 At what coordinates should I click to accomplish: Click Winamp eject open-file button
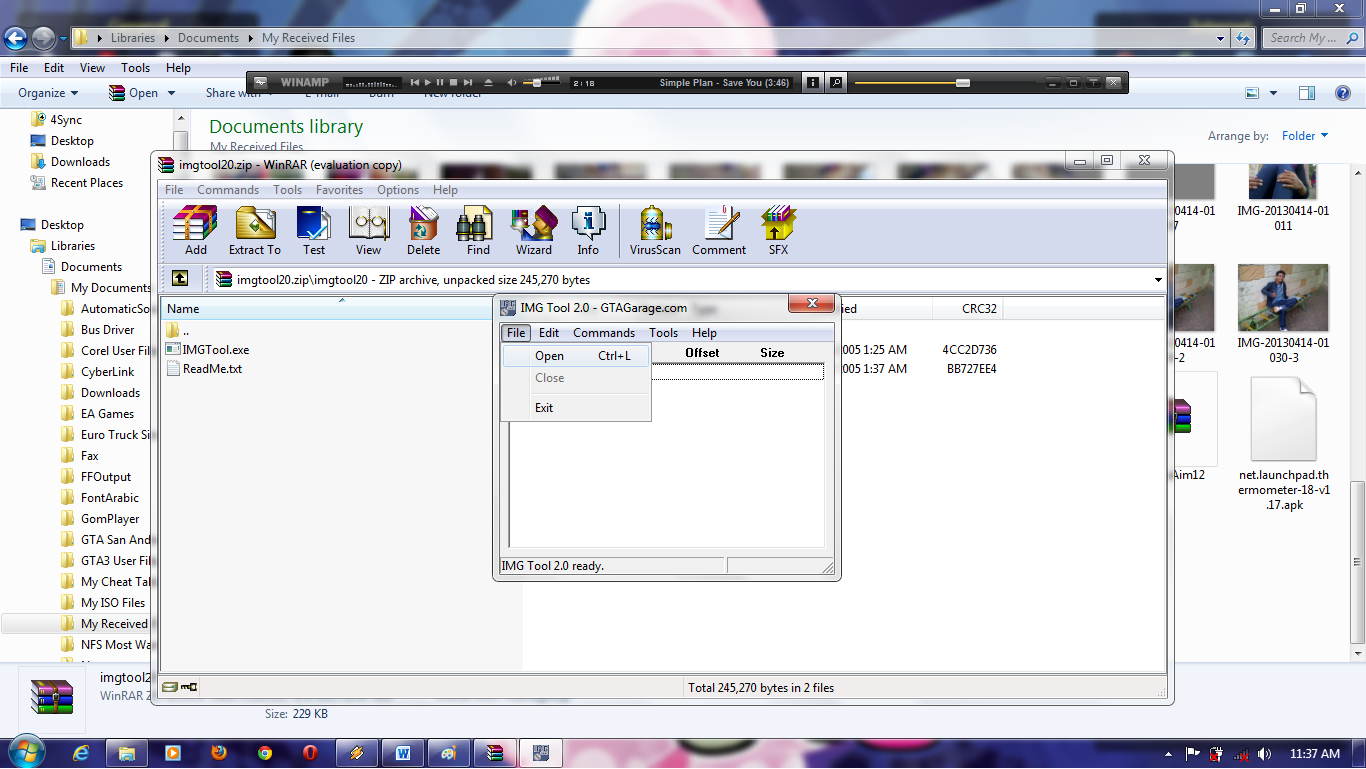tap(488, 82)
